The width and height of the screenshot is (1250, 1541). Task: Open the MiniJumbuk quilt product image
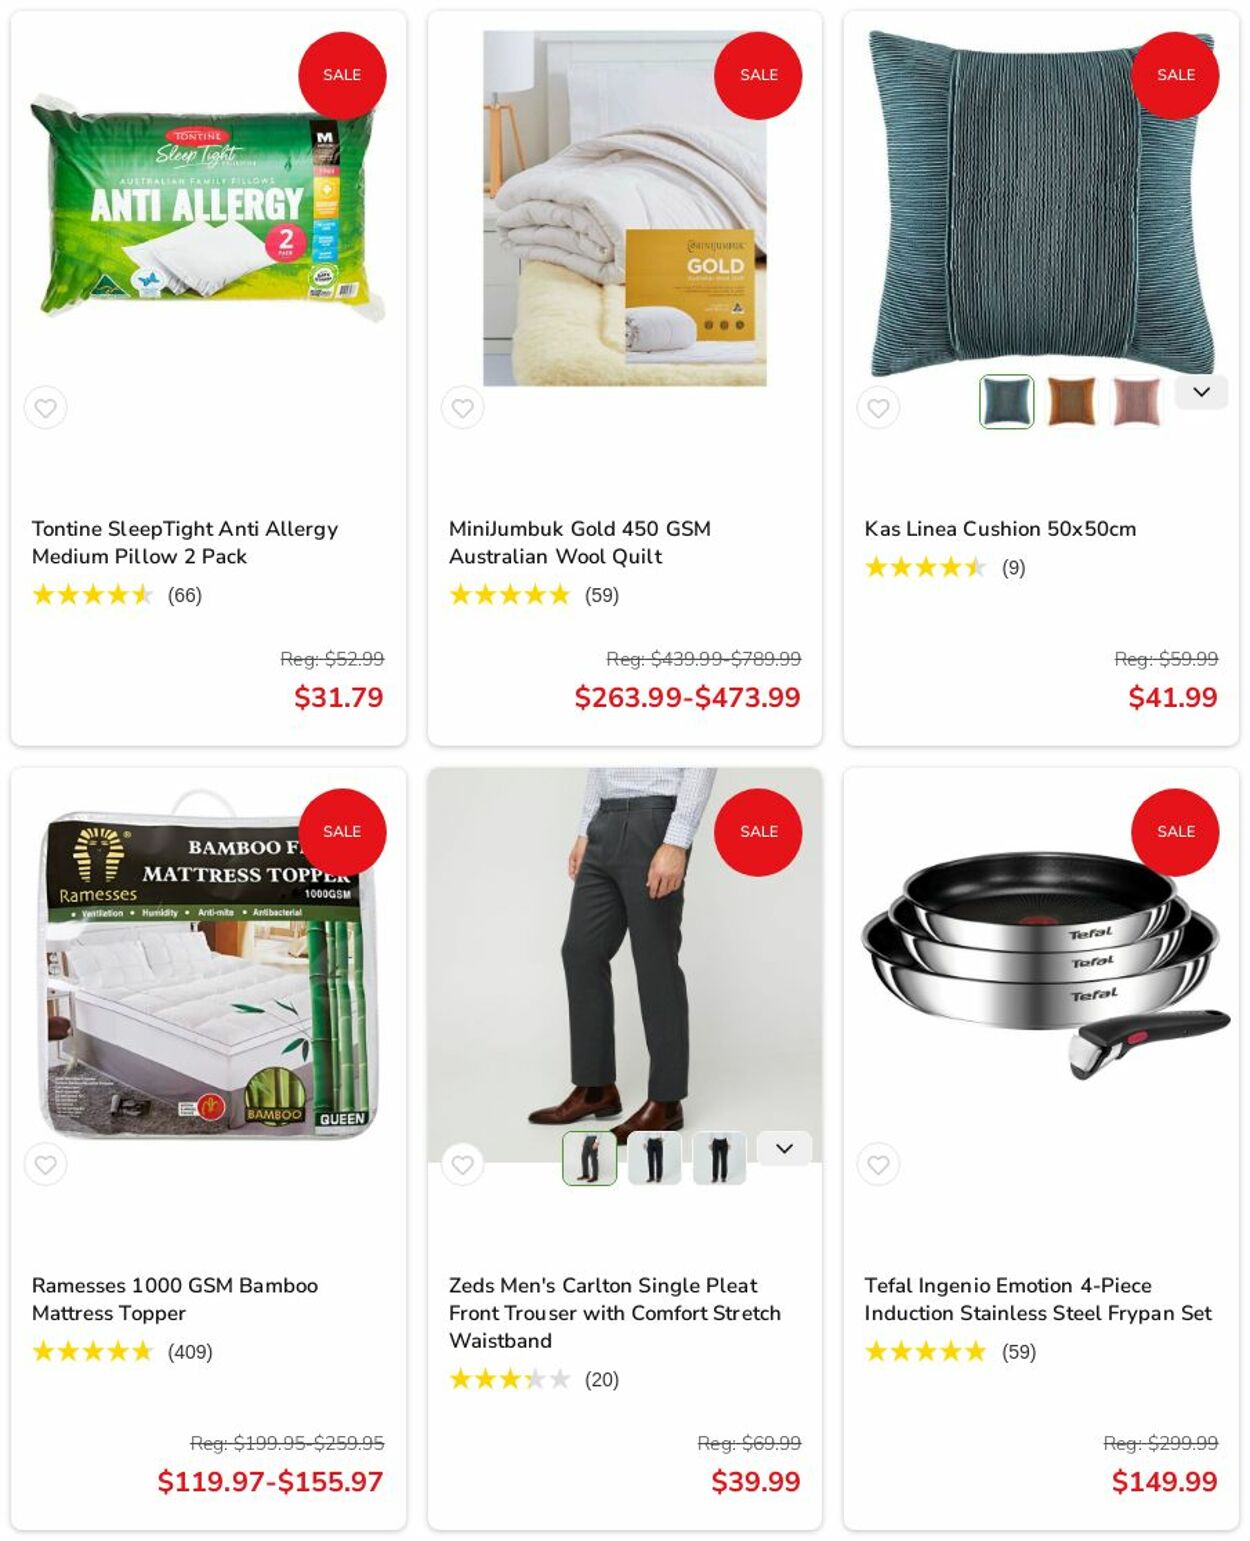(x=625, y=208)
